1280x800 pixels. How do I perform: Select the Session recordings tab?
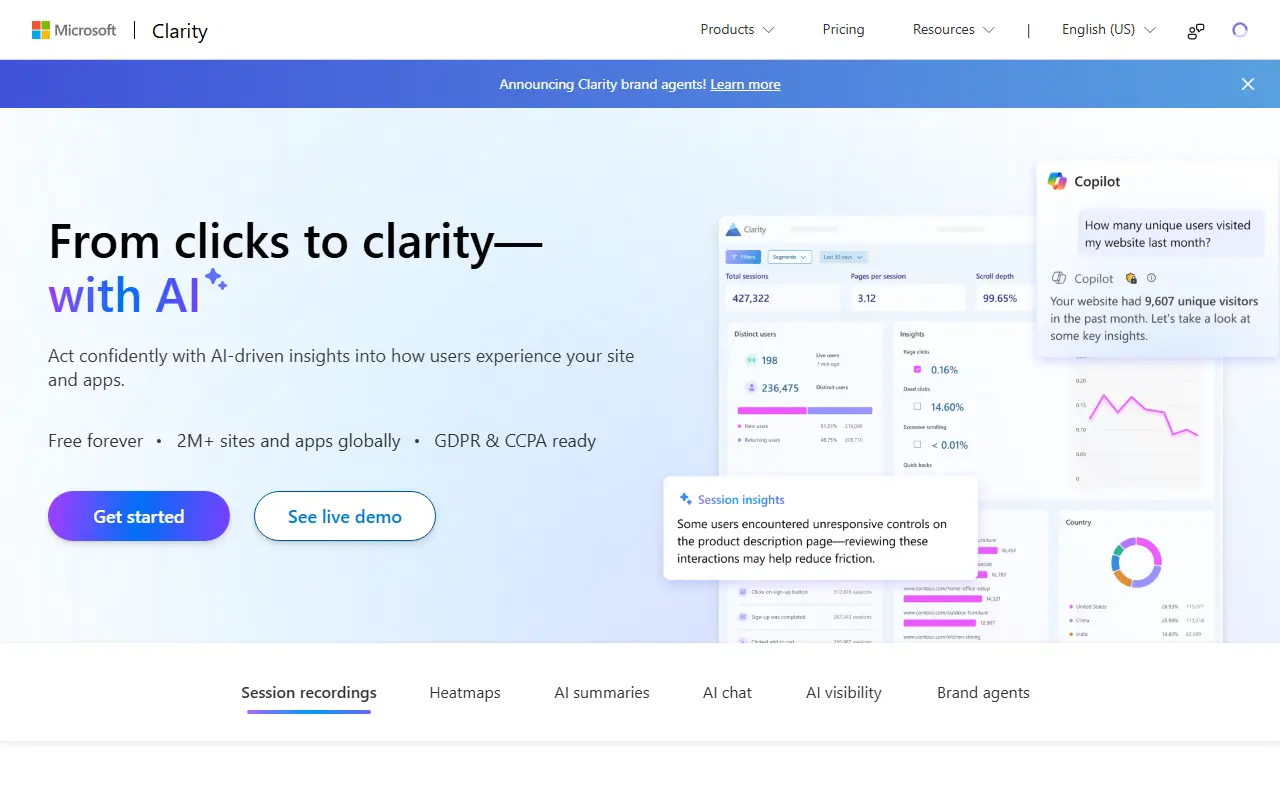tap(309, 693)
